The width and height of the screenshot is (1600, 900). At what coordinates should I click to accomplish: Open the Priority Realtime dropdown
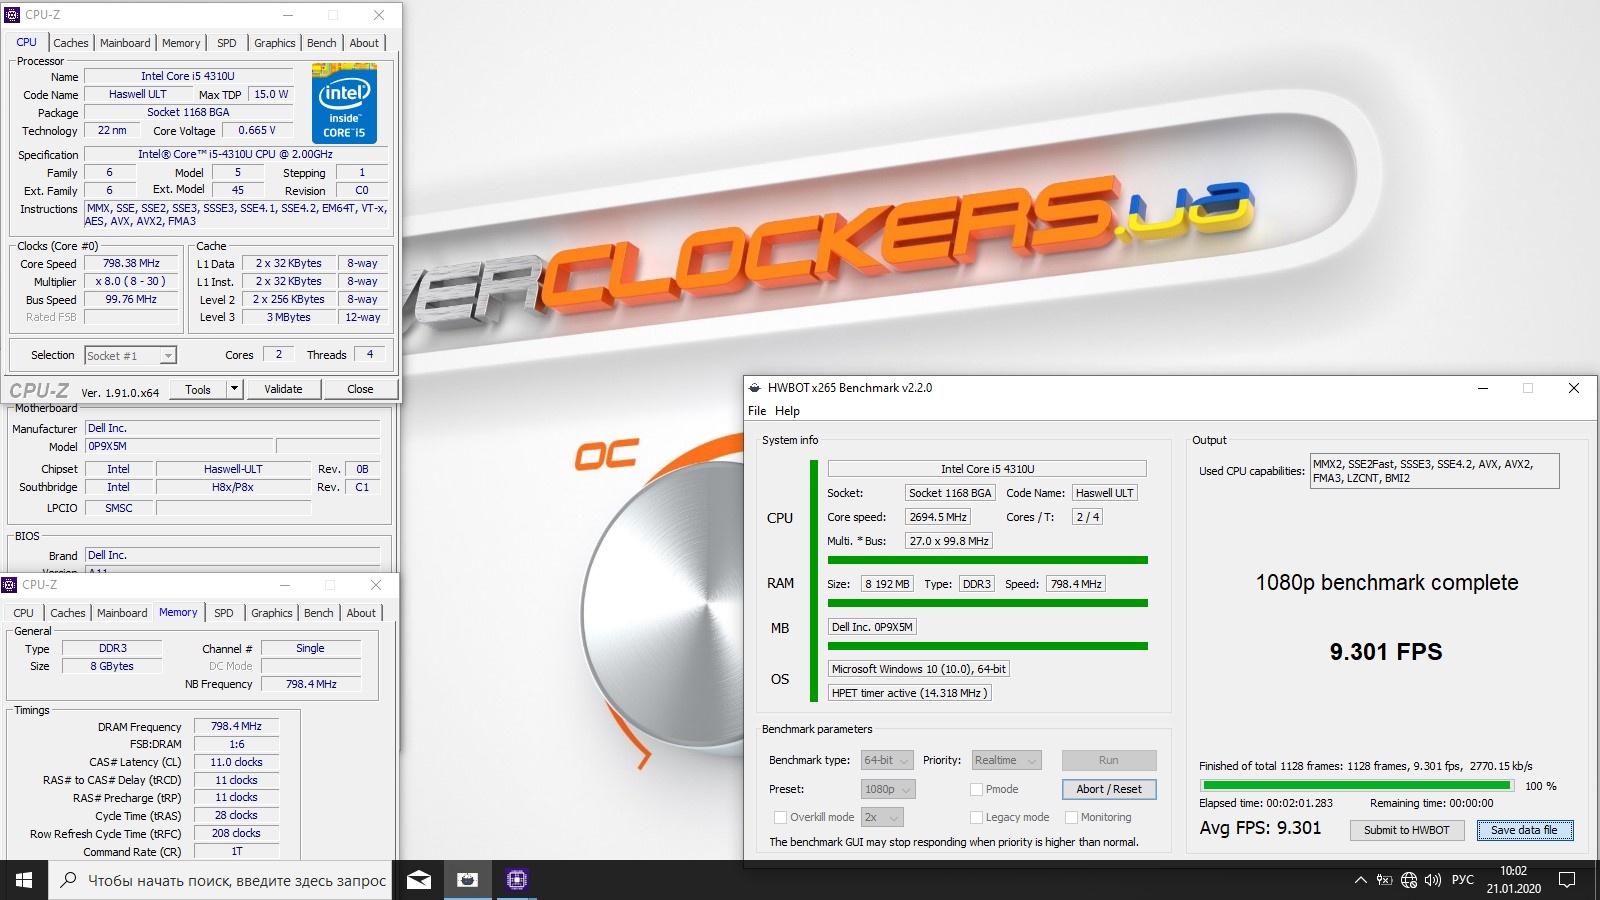[1007, 760]
